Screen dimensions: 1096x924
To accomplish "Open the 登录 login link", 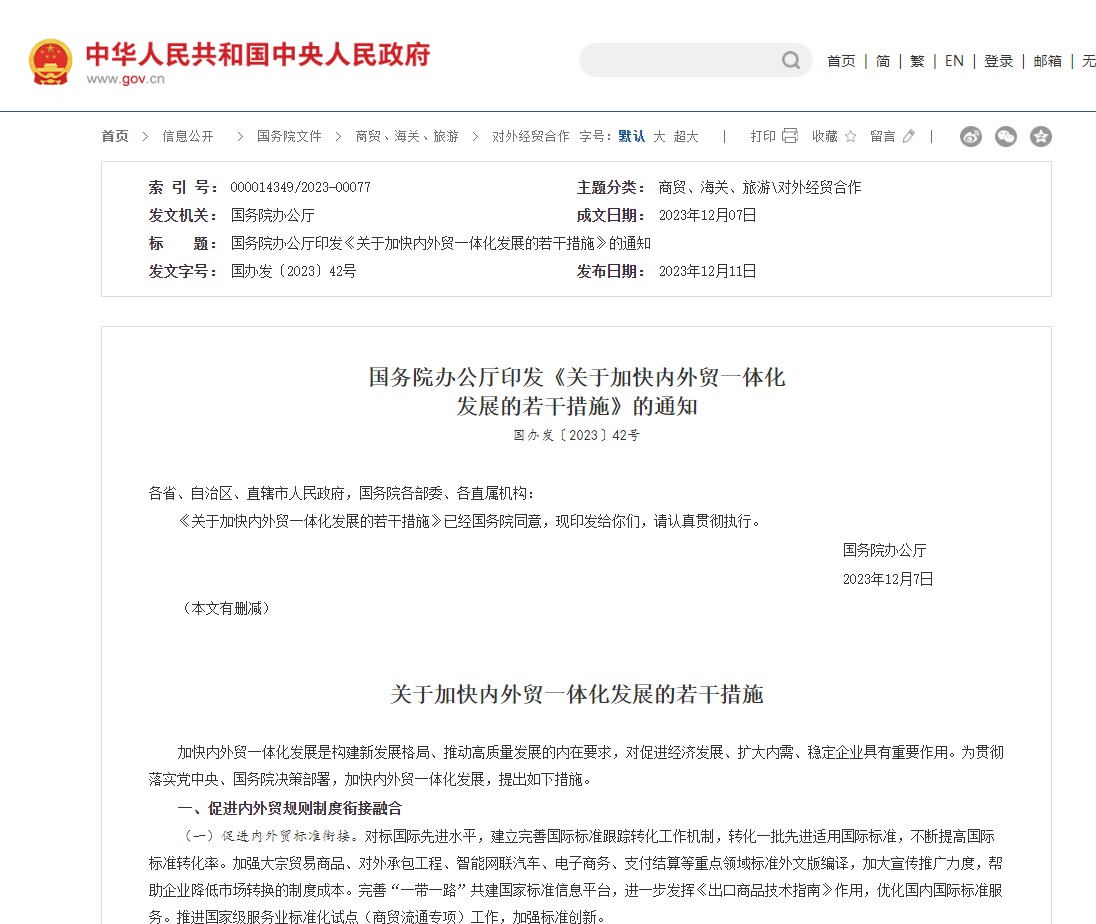I will [x=998, y=61].
